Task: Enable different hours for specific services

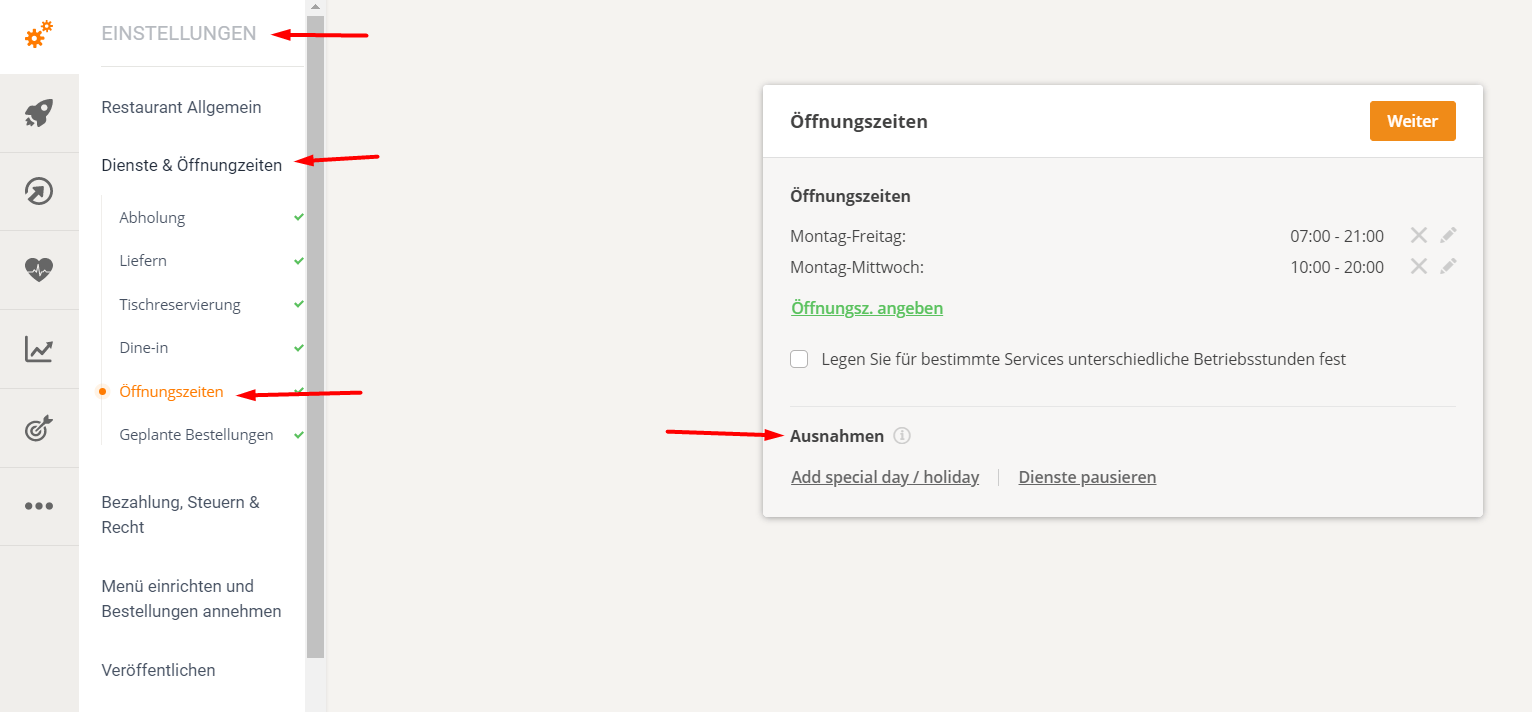Action: (x=799, y=359)
